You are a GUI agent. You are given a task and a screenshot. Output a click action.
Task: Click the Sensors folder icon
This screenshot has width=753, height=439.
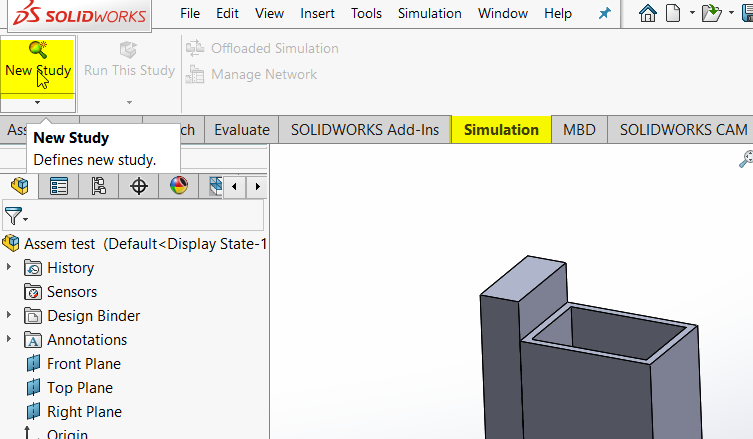tap(33, 292)
